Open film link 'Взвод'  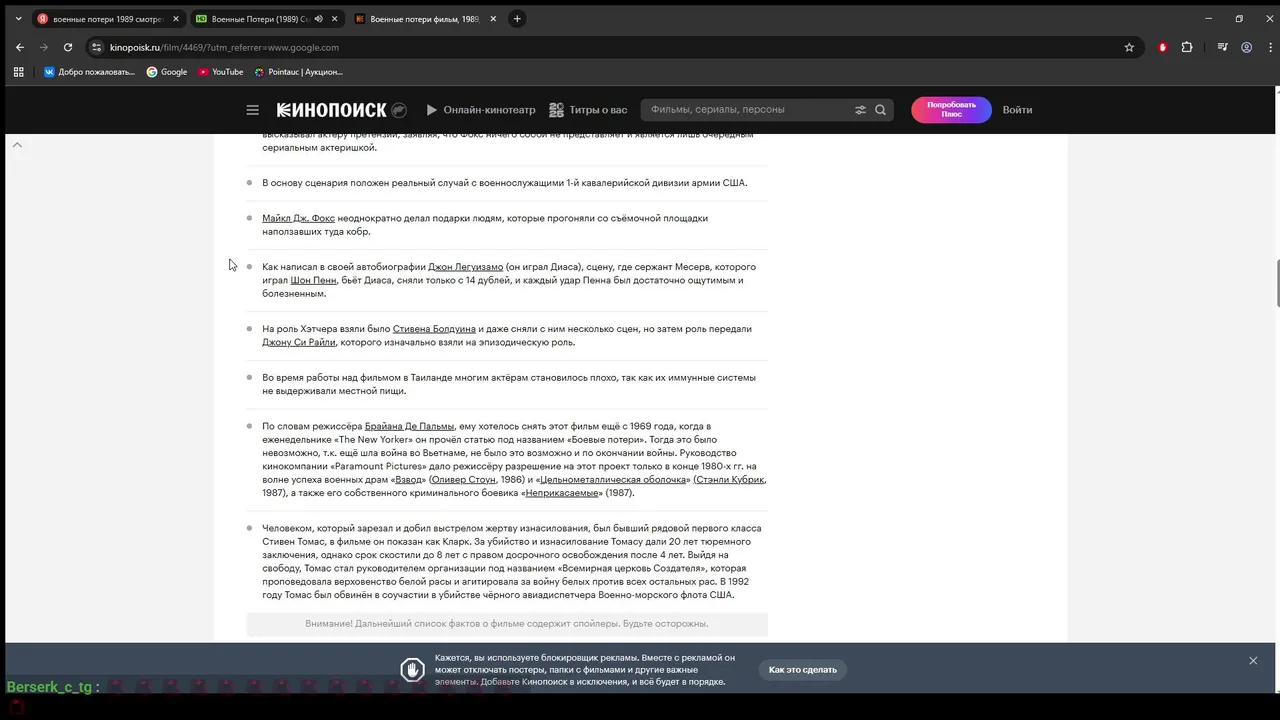409,480
